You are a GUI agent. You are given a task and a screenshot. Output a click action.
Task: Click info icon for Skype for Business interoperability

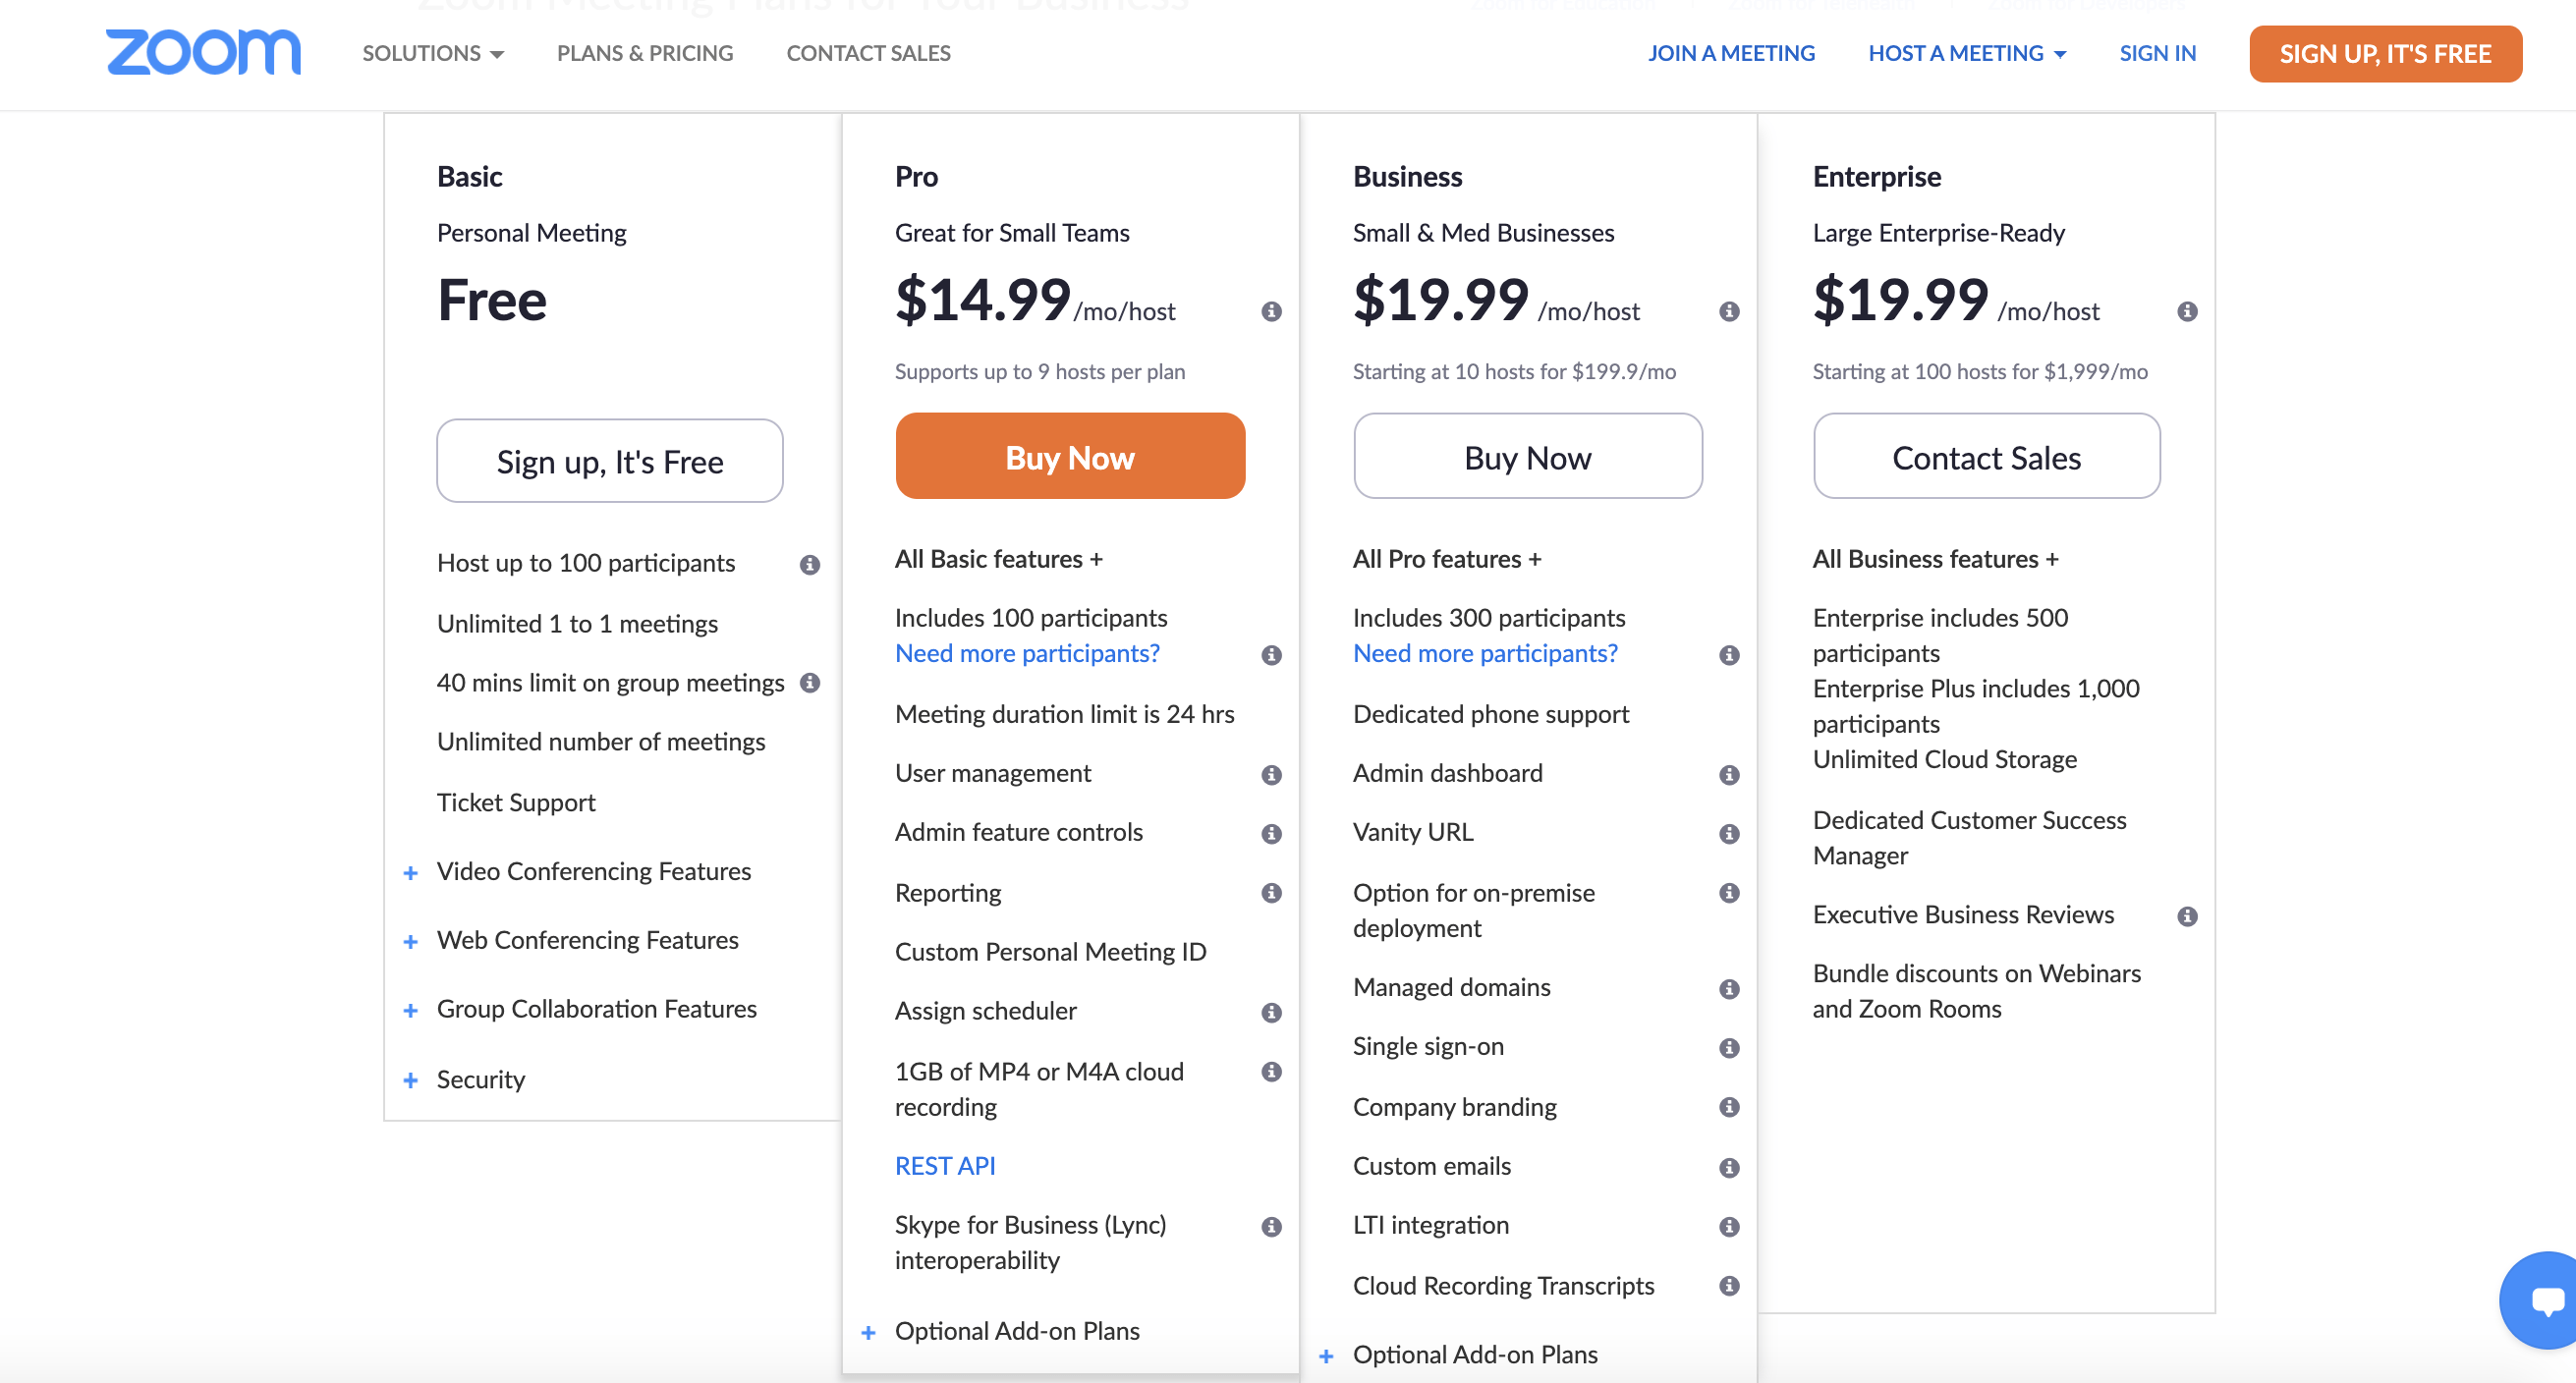click(1271, 1227)
